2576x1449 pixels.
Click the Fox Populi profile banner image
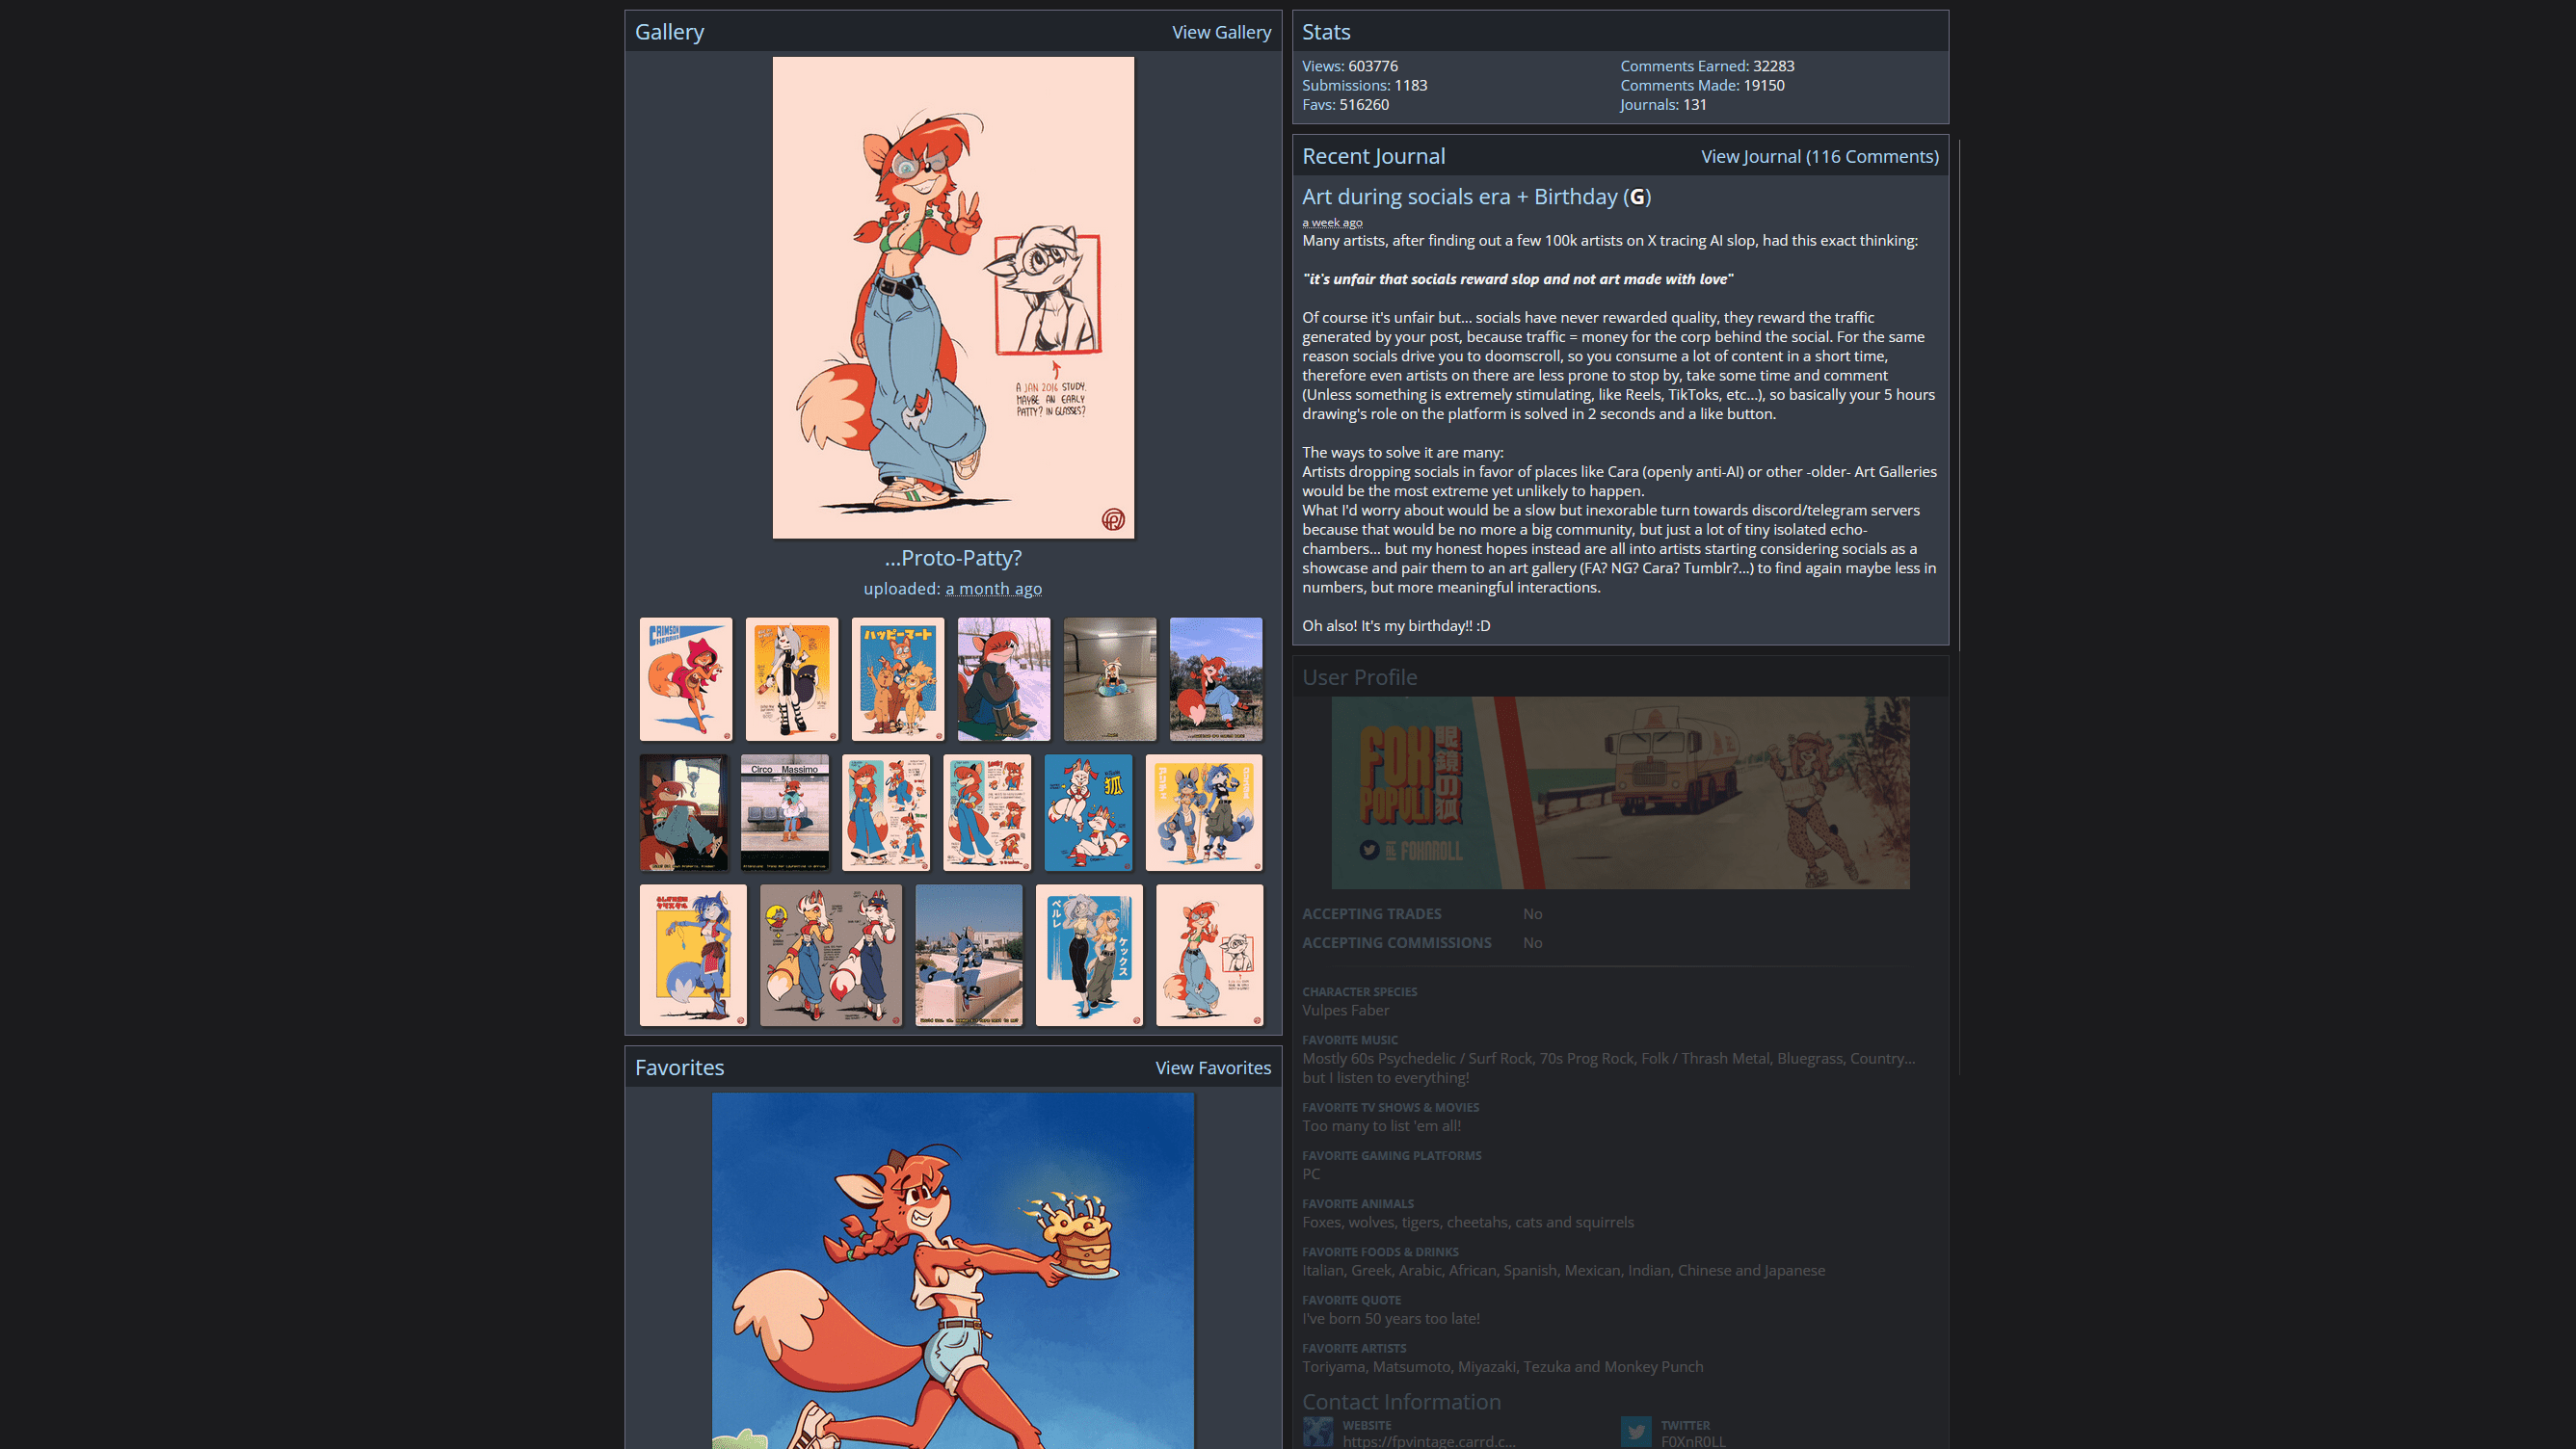point(1619,793)
